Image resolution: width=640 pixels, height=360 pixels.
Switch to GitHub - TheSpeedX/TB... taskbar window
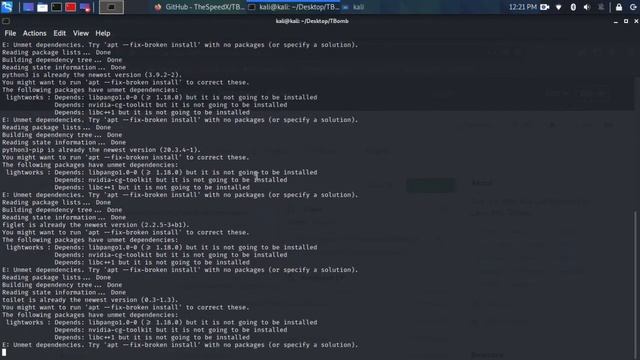click(199, 7)
